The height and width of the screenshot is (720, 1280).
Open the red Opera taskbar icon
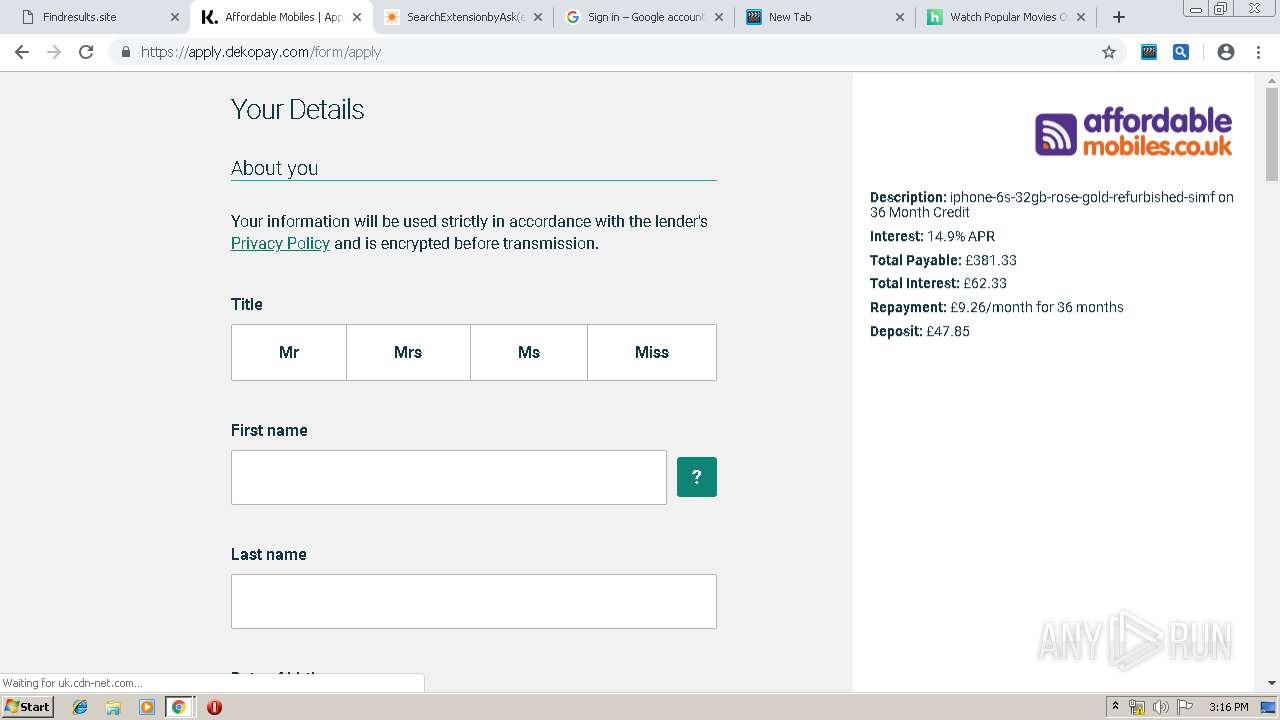(x=214, y=707)
